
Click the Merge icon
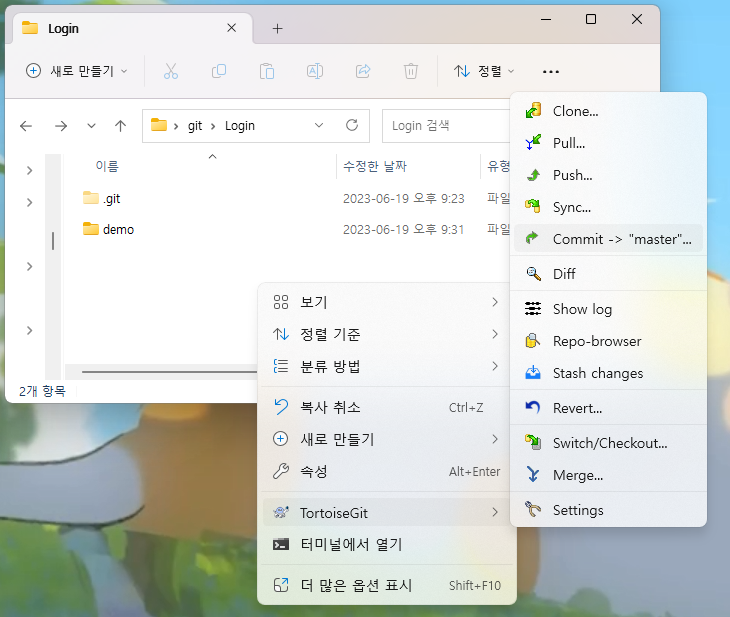click(533, 475)
